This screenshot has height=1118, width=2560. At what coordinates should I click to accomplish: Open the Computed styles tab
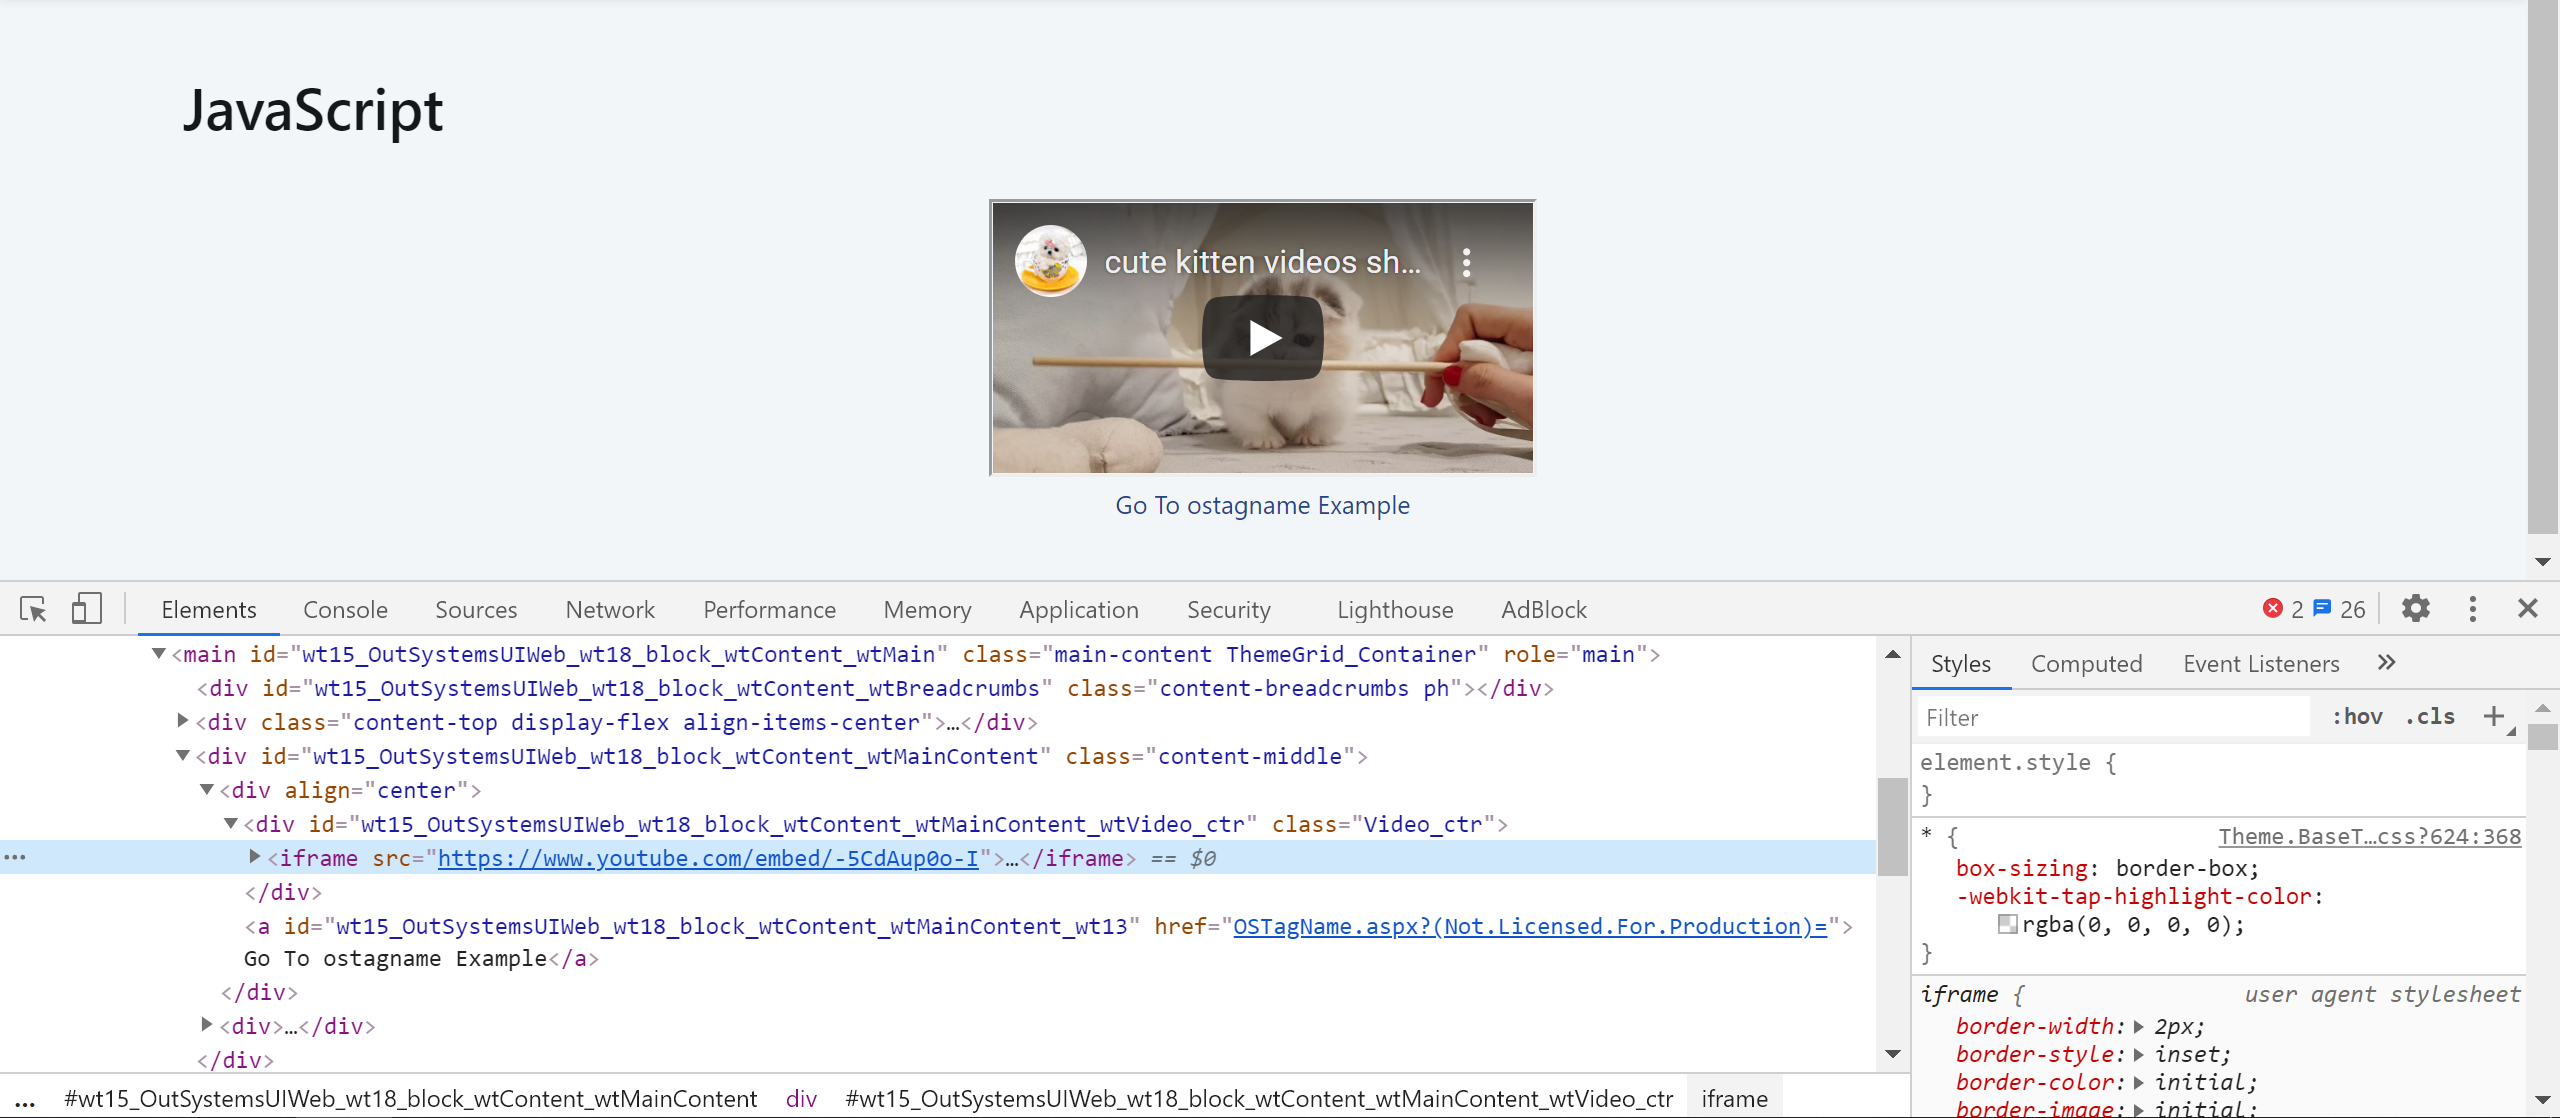coord(2086,663)
